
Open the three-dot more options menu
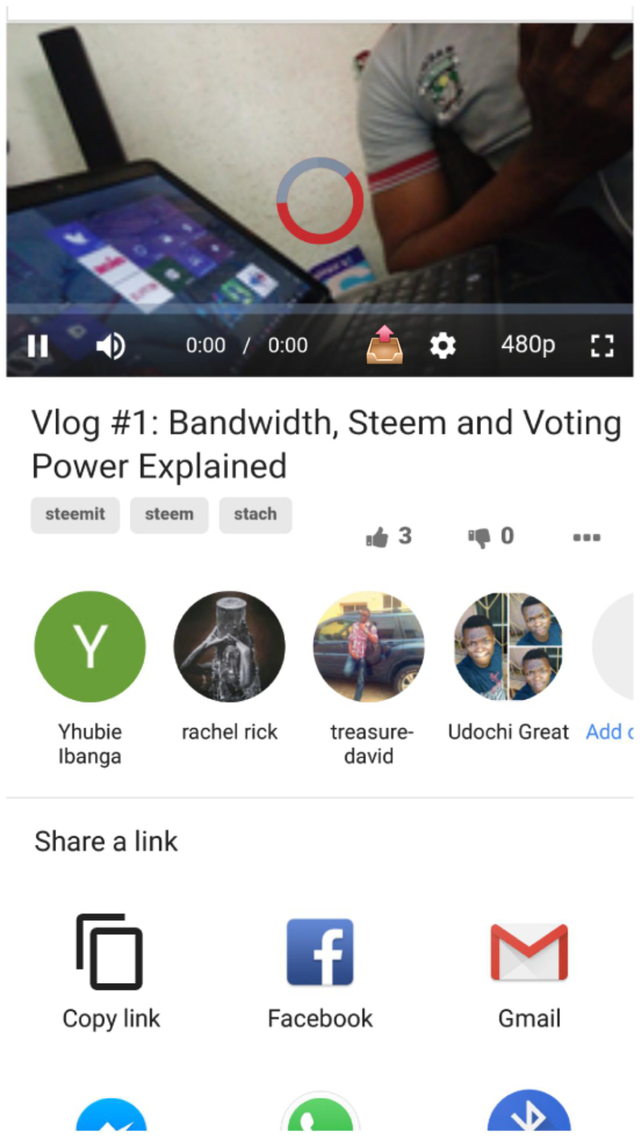click(x=586, y=538)
